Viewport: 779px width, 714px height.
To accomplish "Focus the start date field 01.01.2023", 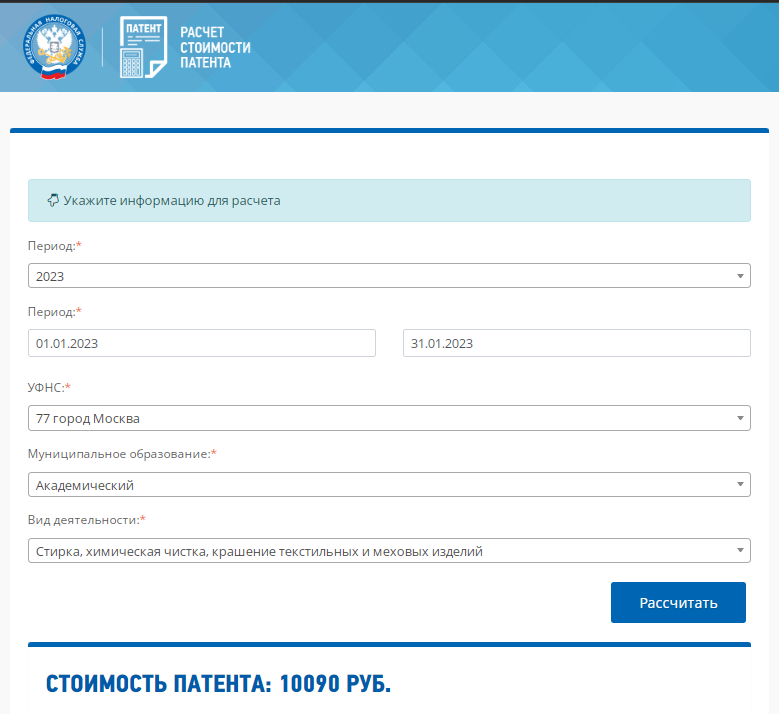I will 202,343.
